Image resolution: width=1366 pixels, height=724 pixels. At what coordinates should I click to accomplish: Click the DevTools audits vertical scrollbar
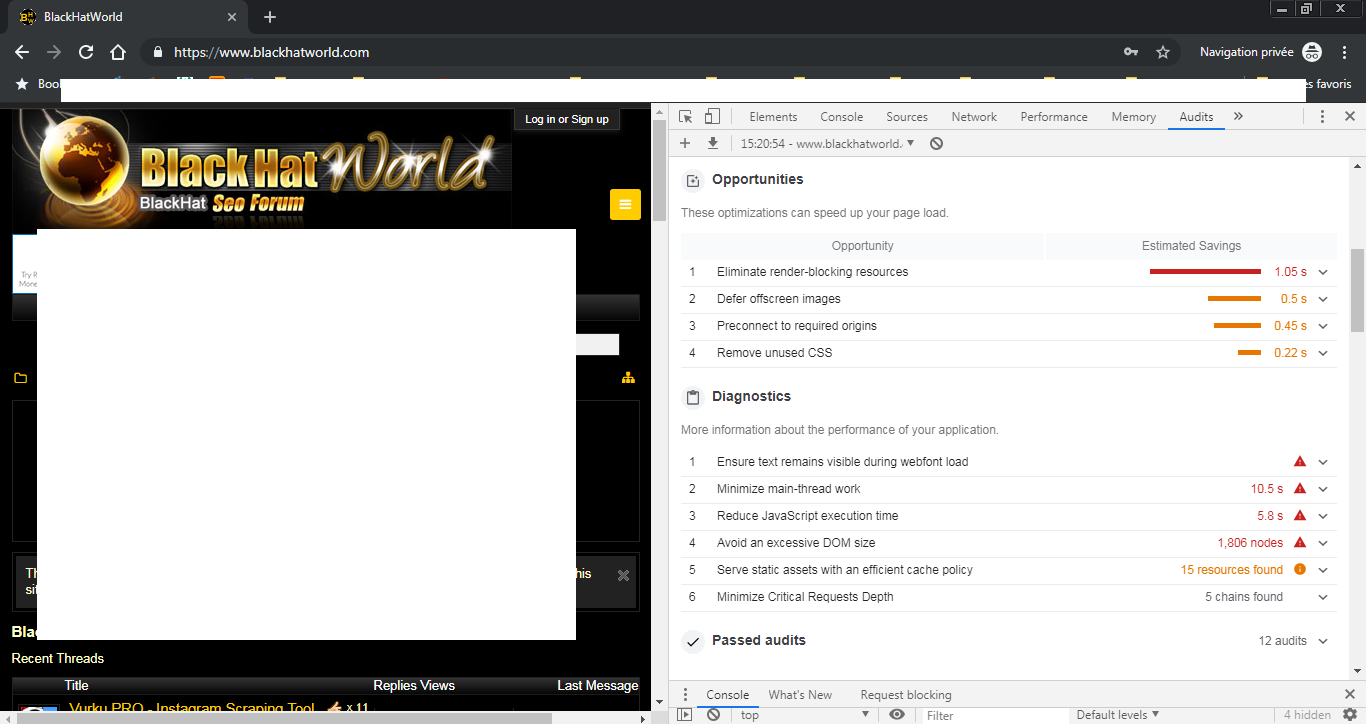click(x=1357, y=290)
